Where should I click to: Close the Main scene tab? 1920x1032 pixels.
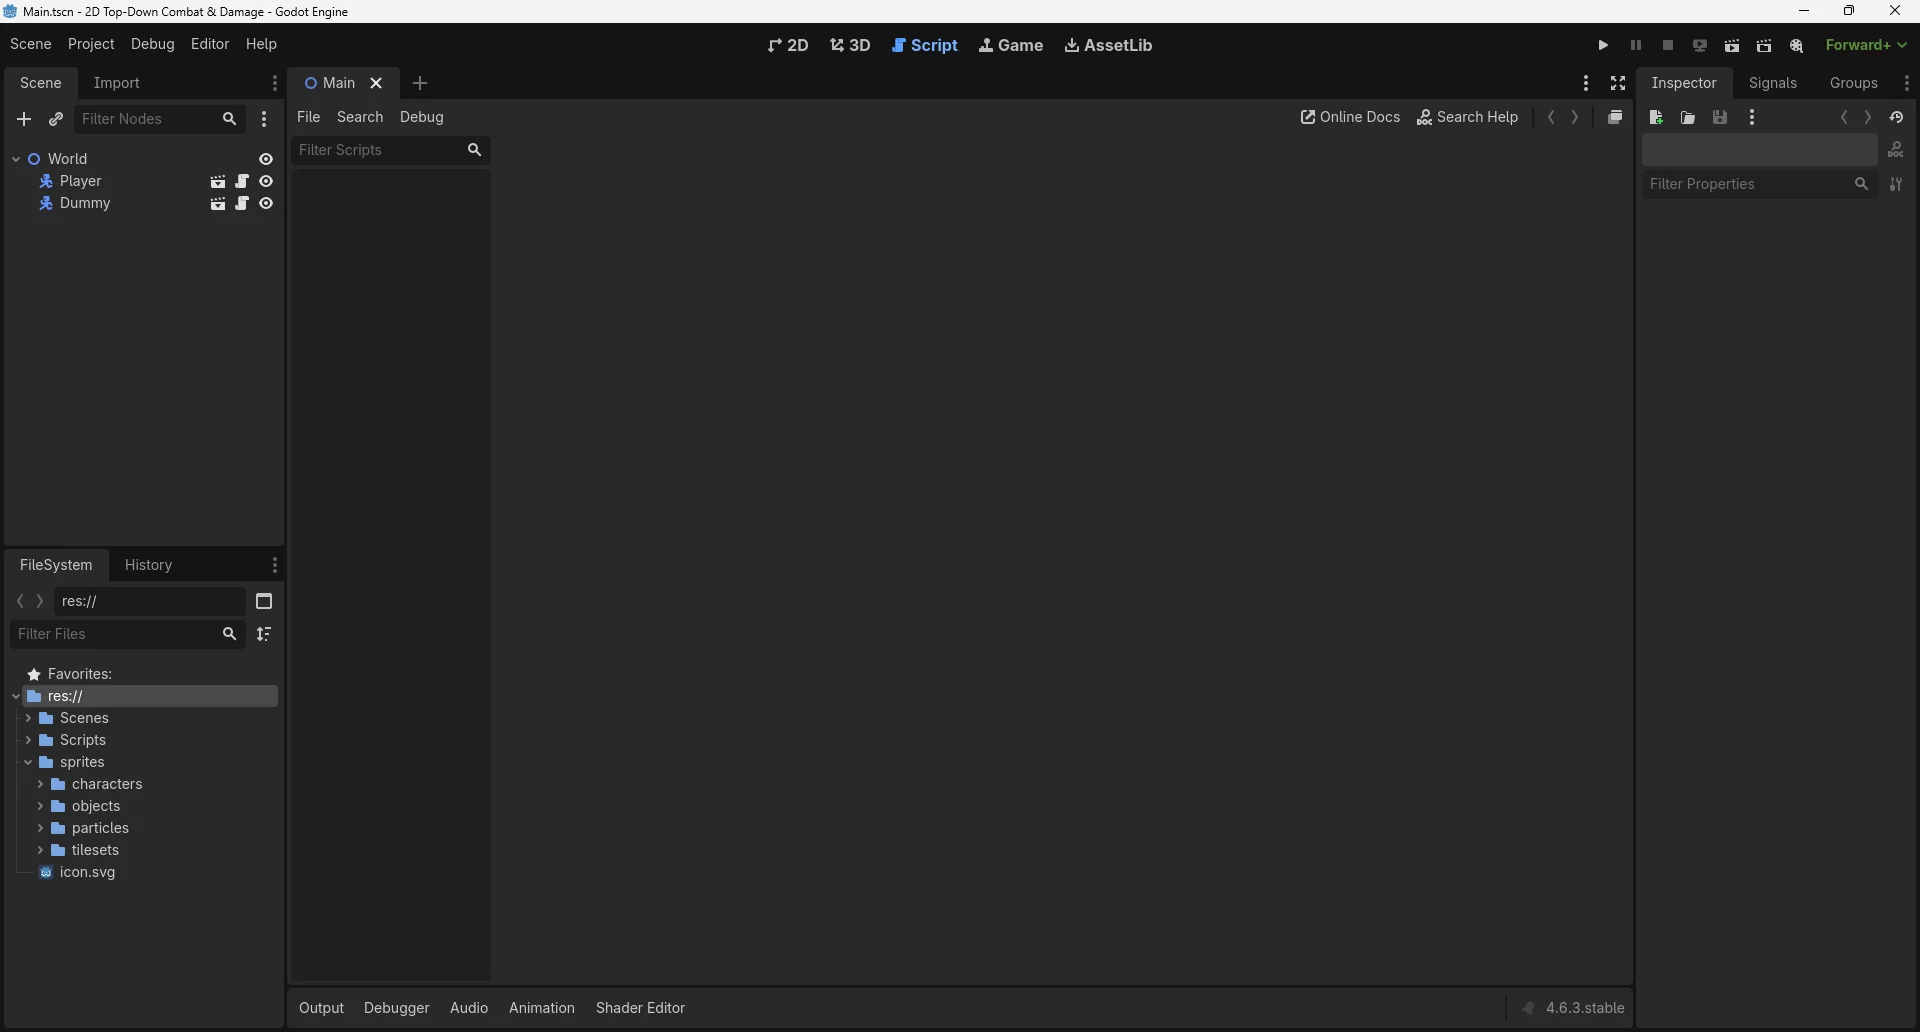pos(377,83)
